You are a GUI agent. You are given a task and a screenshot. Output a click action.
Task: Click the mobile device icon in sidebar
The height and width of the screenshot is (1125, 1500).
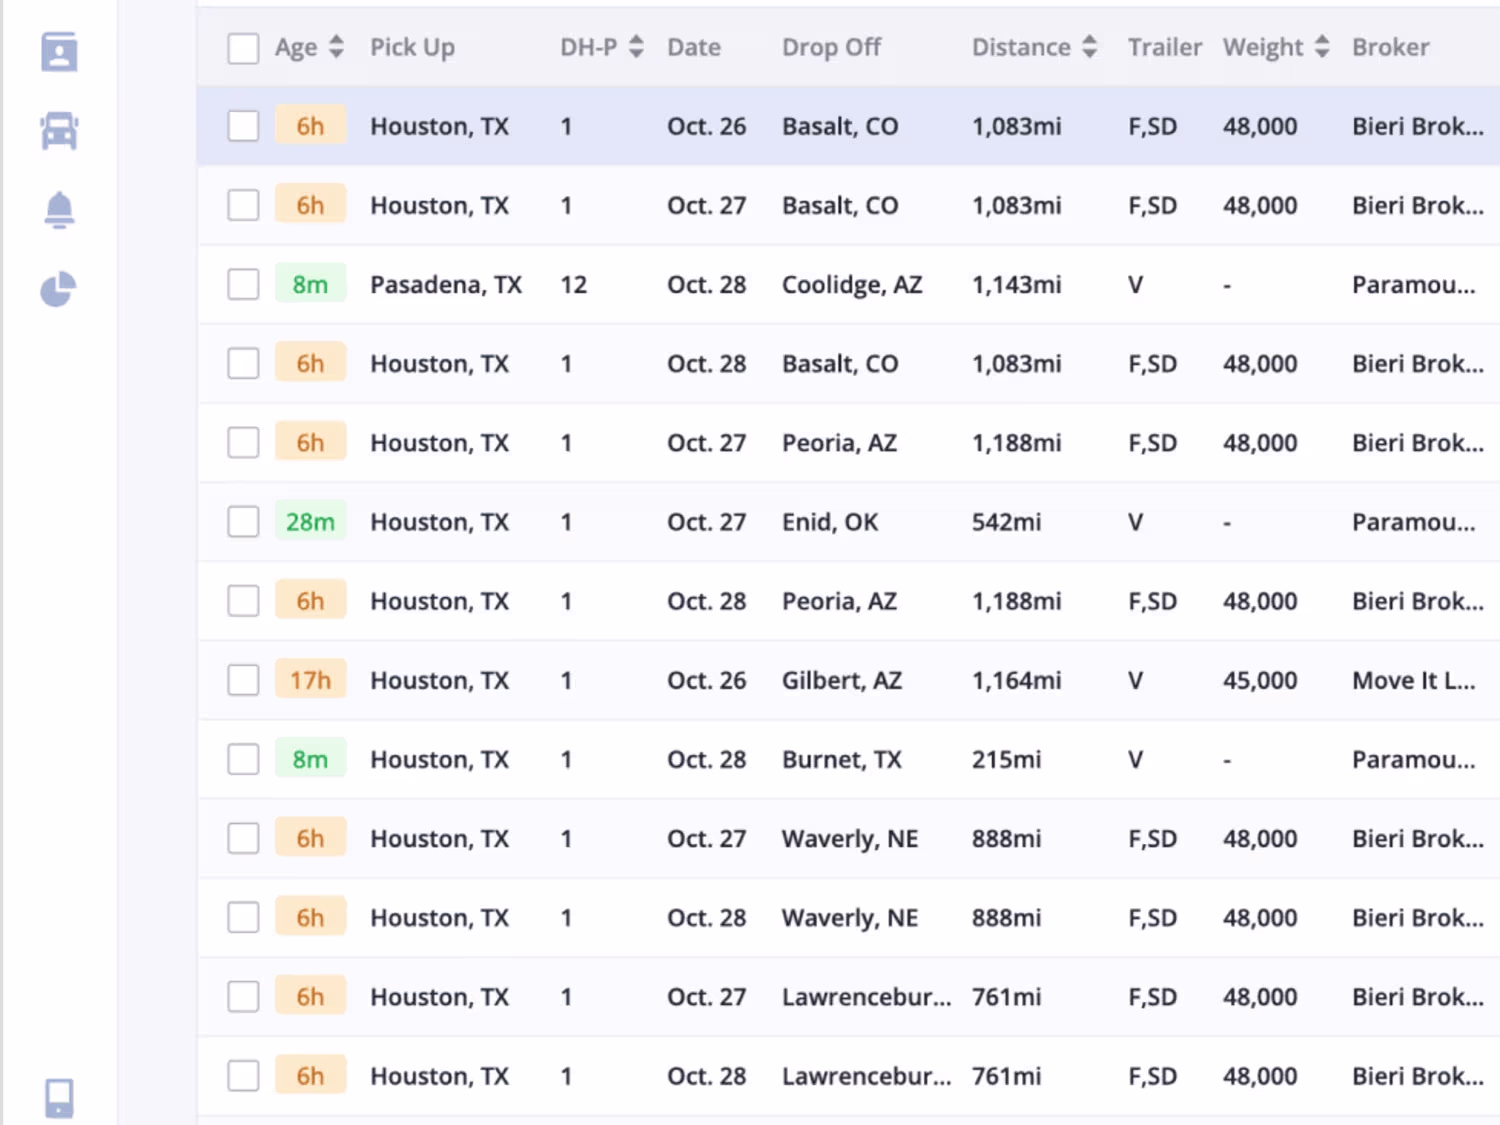click(x=59, y=1098)
